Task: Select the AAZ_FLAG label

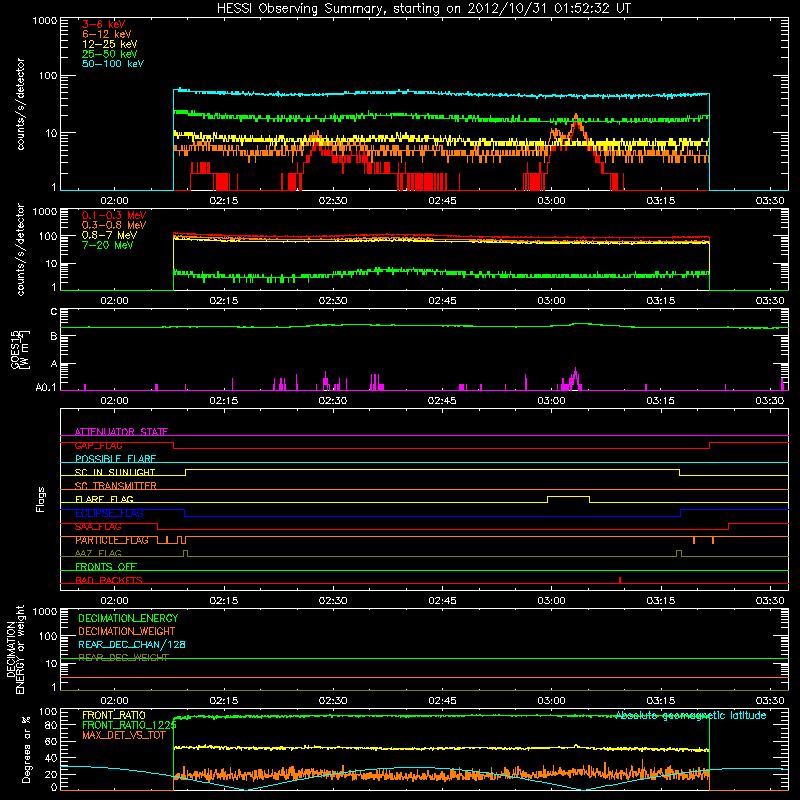Action: tap(98, 553)
